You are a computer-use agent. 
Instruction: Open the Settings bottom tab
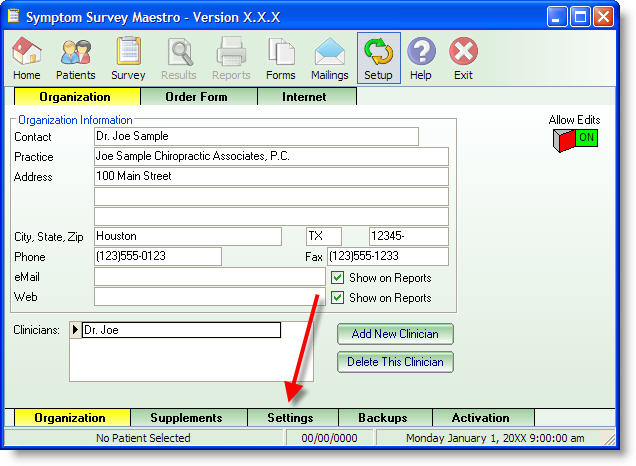coord(290,418)
